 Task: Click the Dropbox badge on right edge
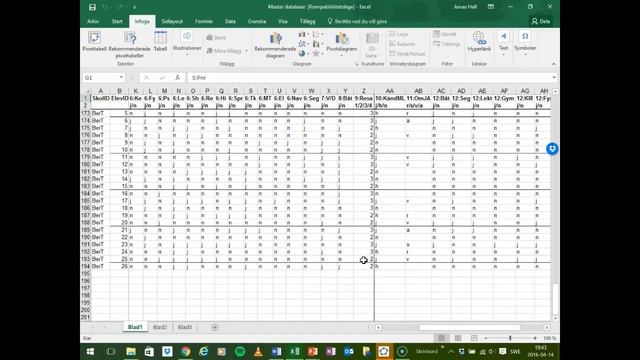click(x=552, y=149)
